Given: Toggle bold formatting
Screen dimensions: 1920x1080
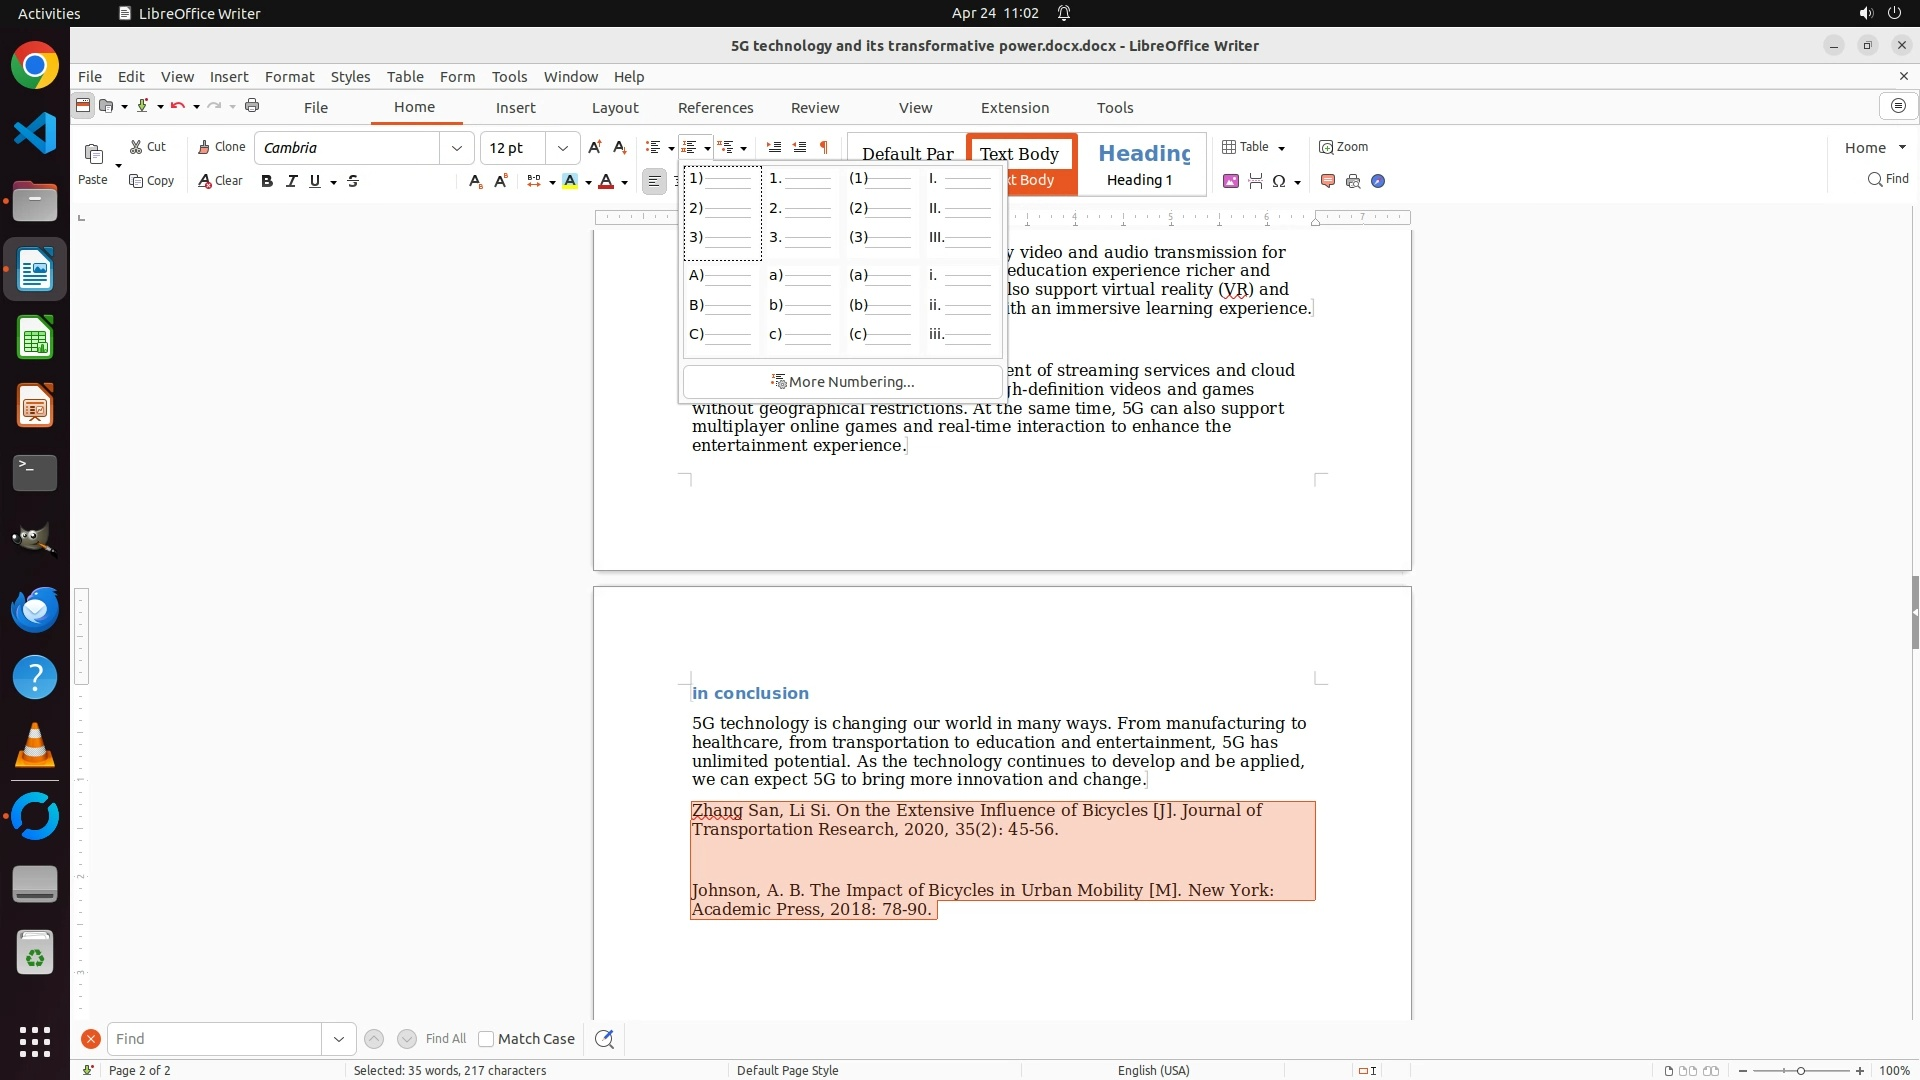Looking at the screenshot, I should point(266,181).
